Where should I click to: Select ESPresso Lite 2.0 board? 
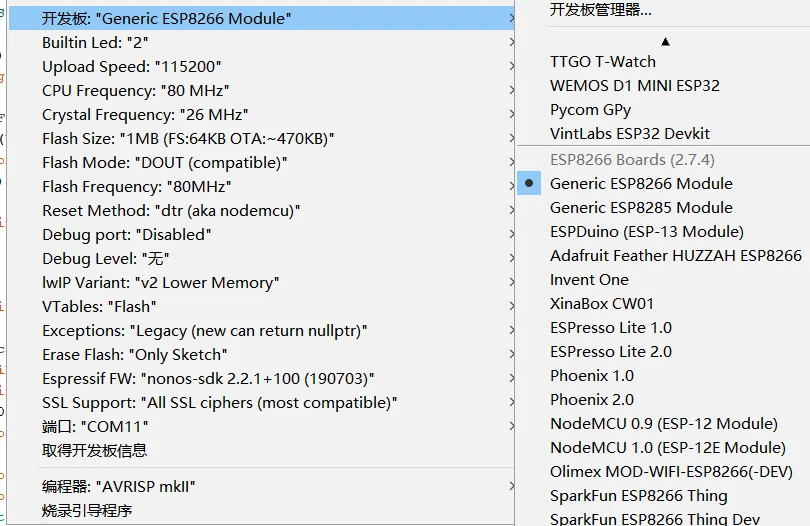[x=611, y=352]
